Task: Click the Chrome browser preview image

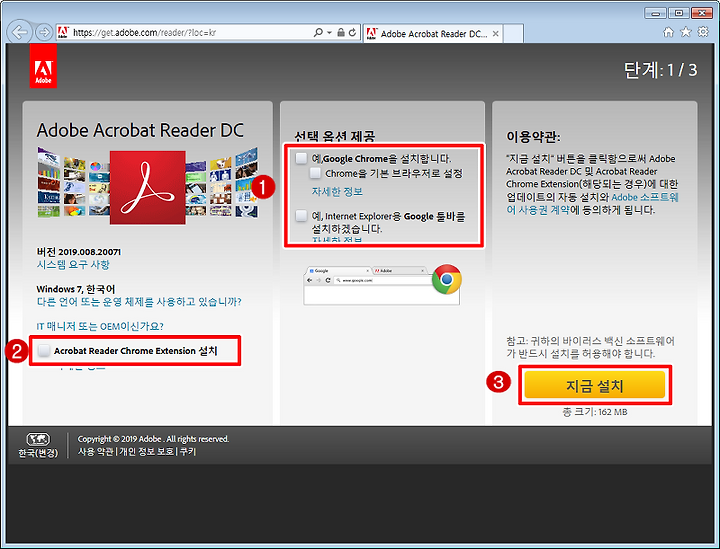Action: (381, 285)
